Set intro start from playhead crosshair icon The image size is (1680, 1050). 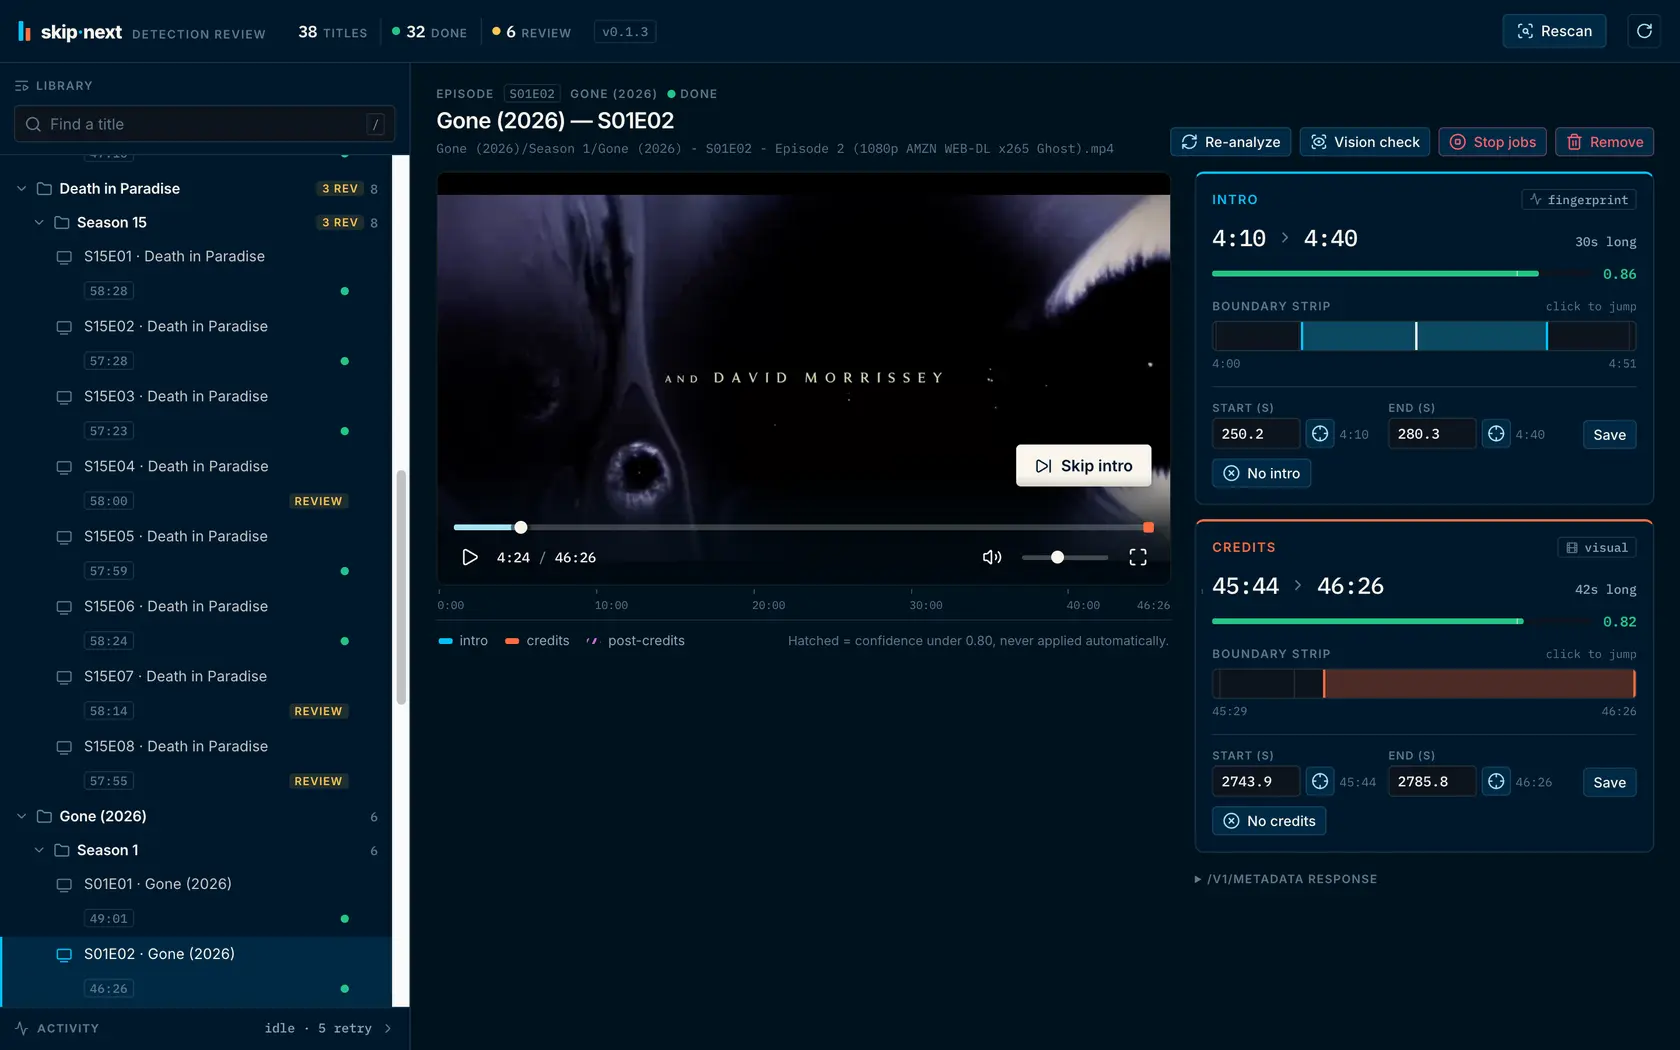1320,434
